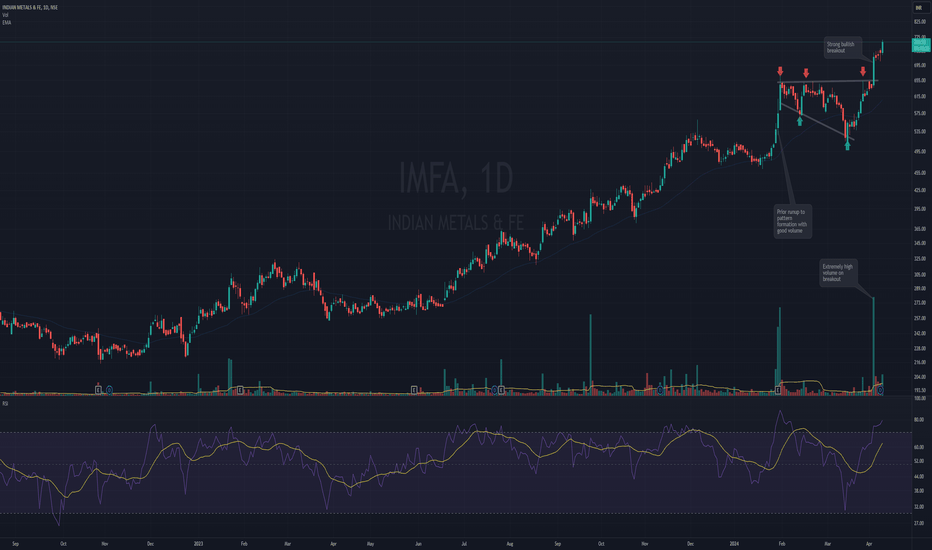Open the INR currency selector
Viewport: 932px width, 550px height.
pos(918,7)
